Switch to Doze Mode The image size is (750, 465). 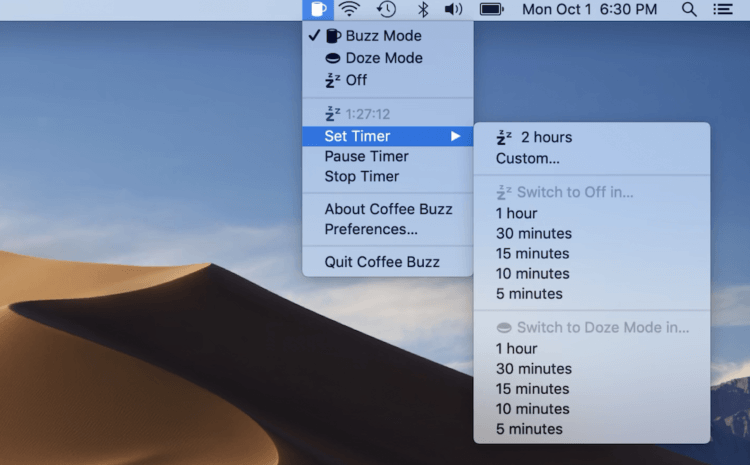388,58
